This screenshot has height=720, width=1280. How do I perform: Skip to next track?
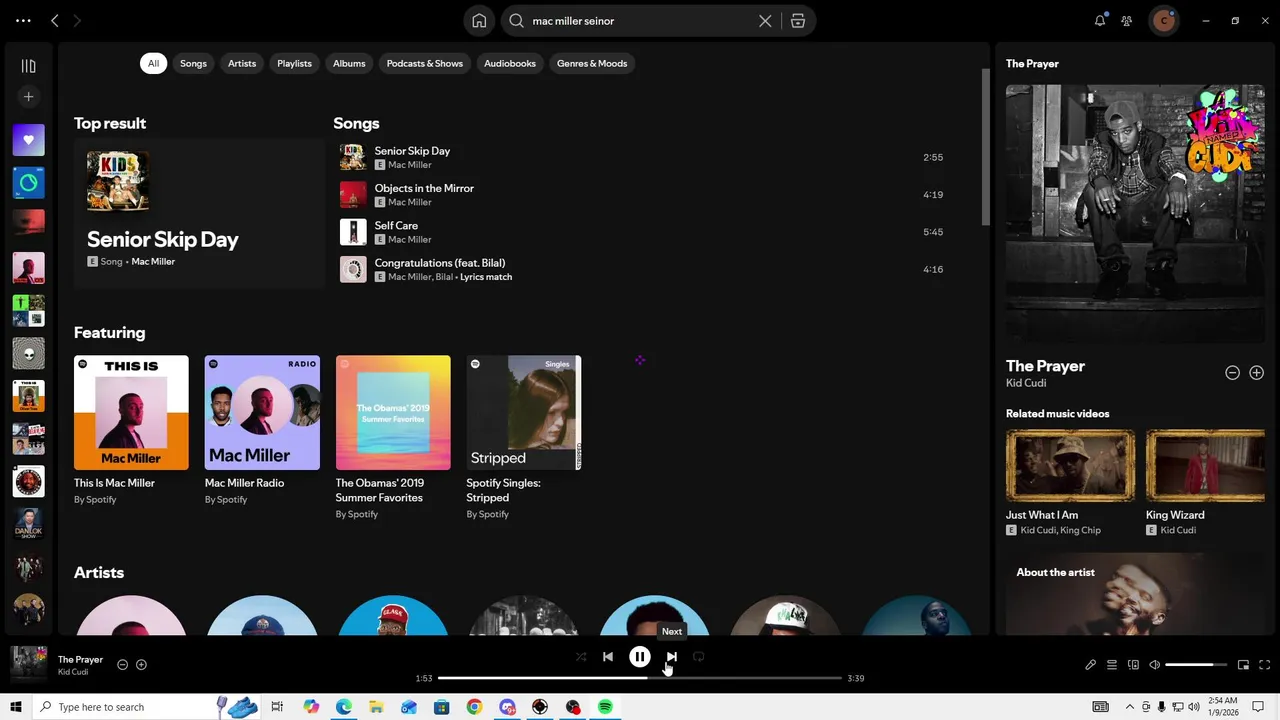click(672, 657)
